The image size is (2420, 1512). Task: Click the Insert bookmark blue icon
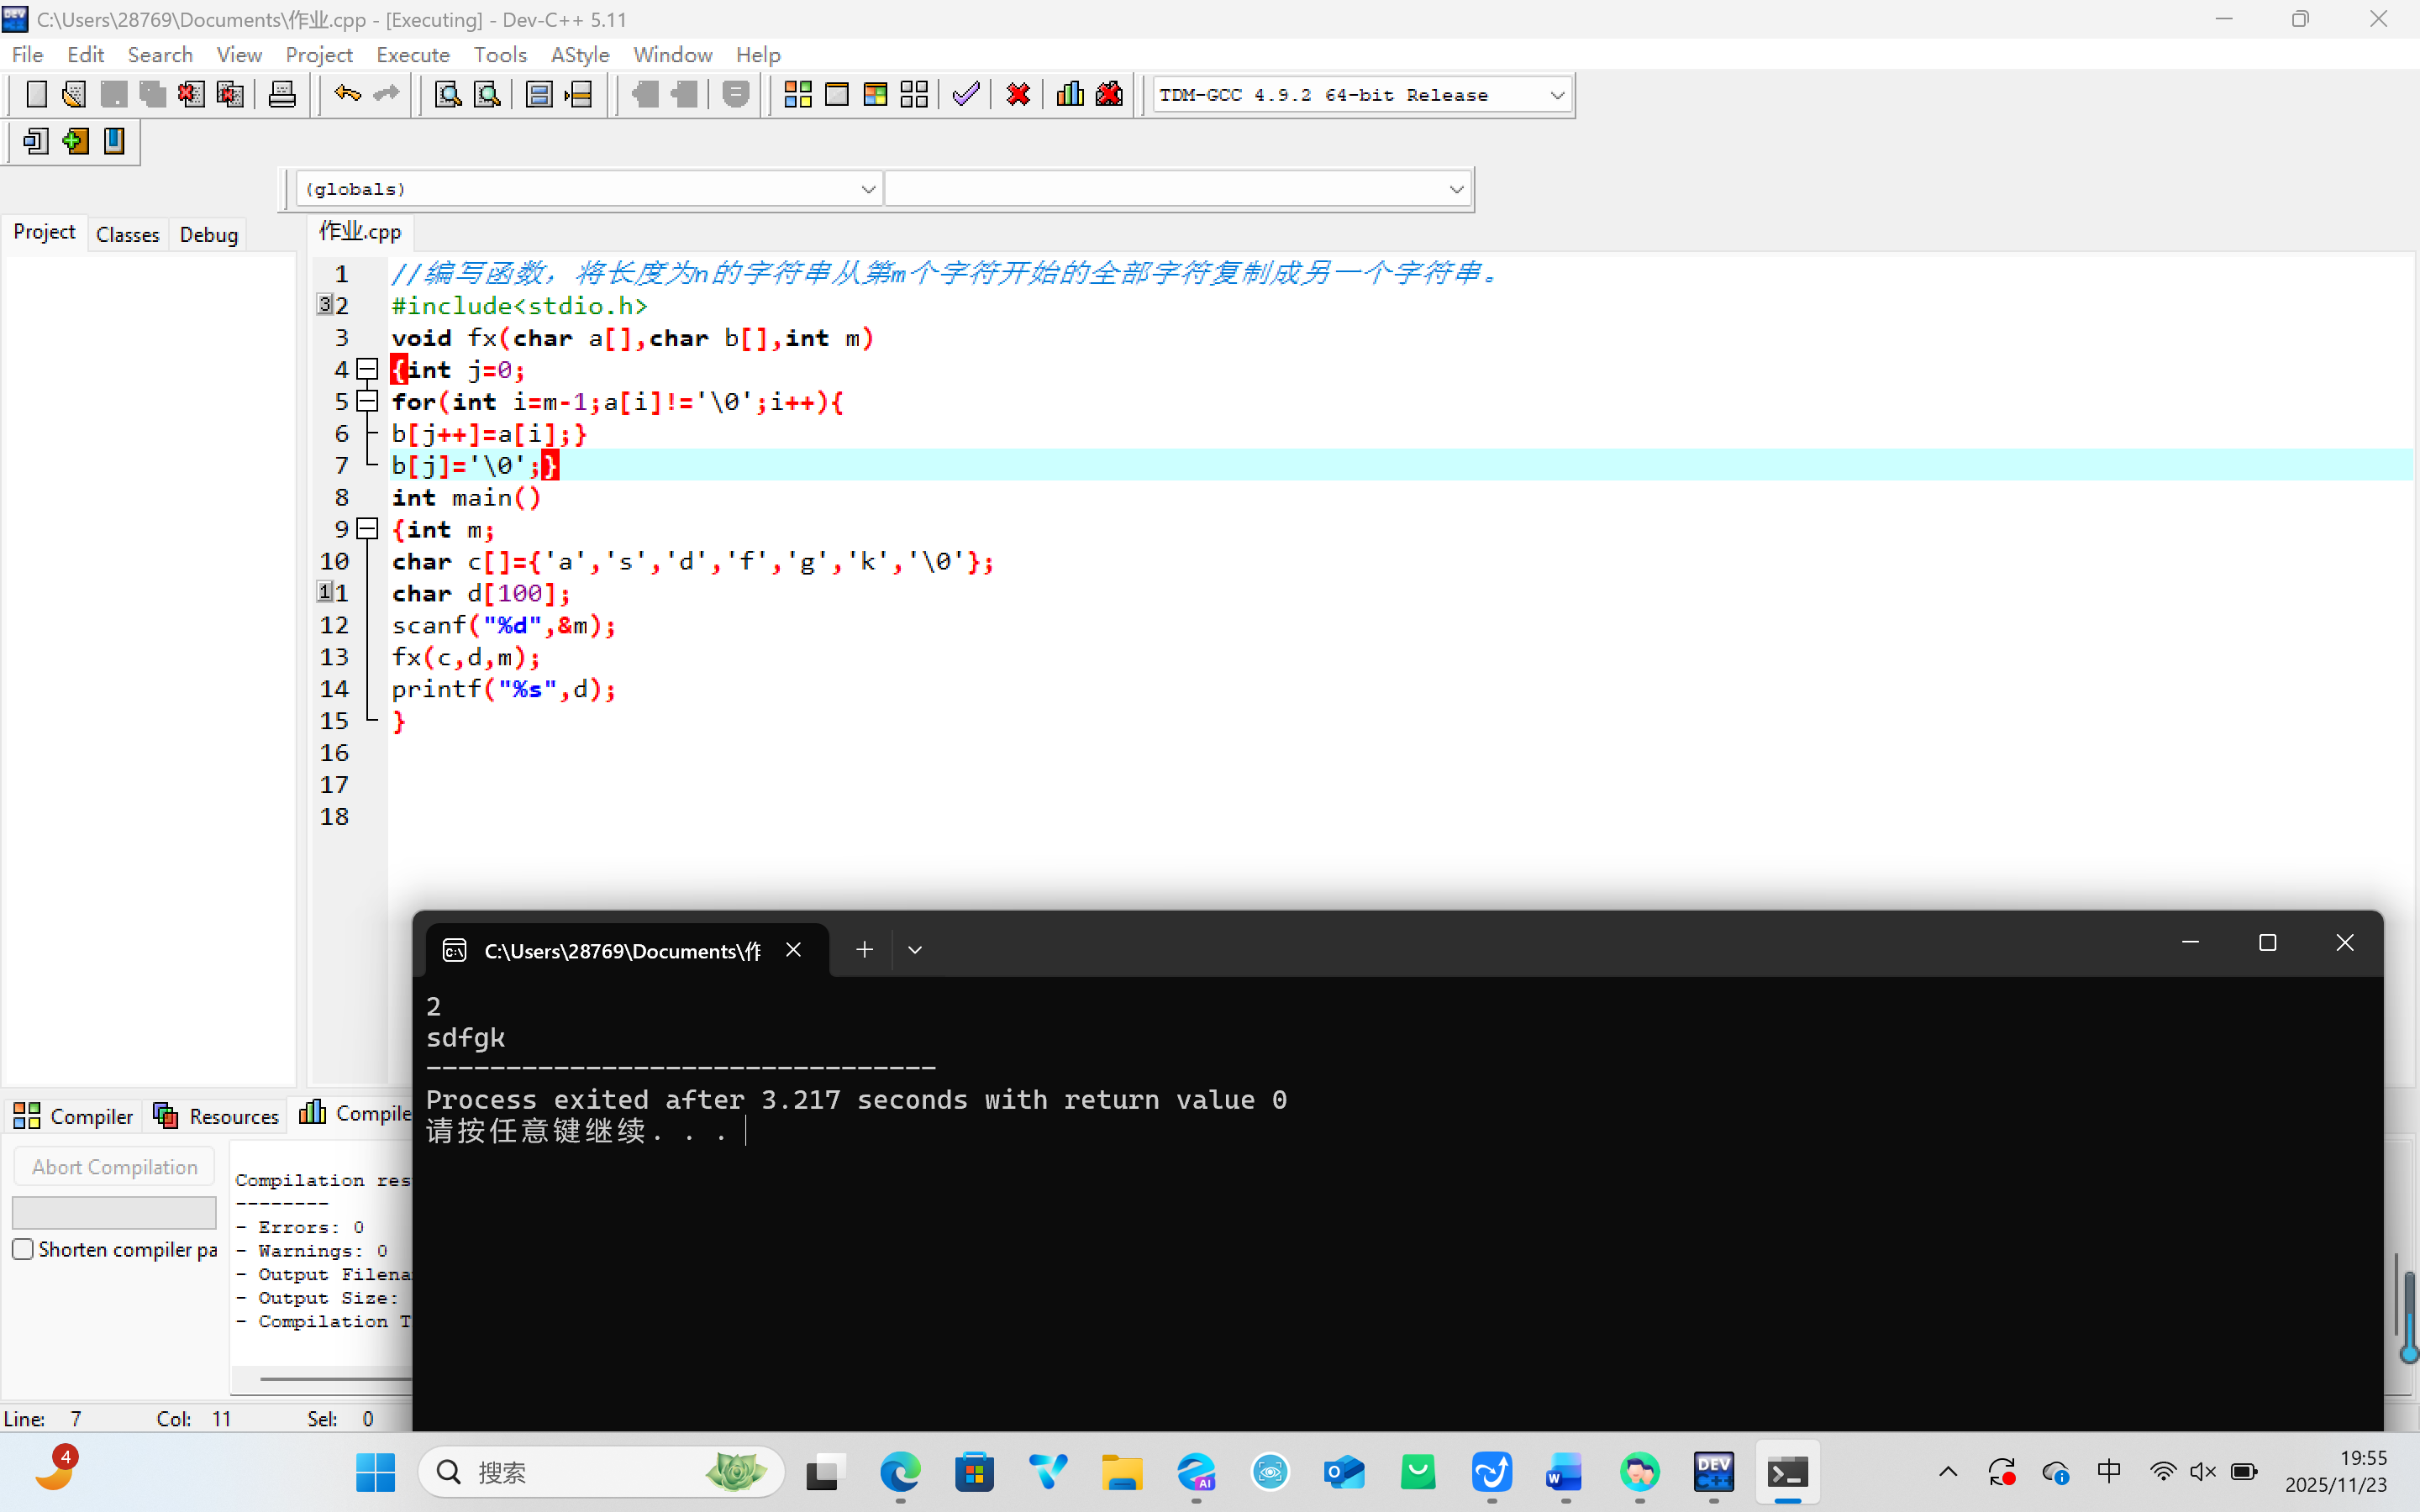coord(115,141)
